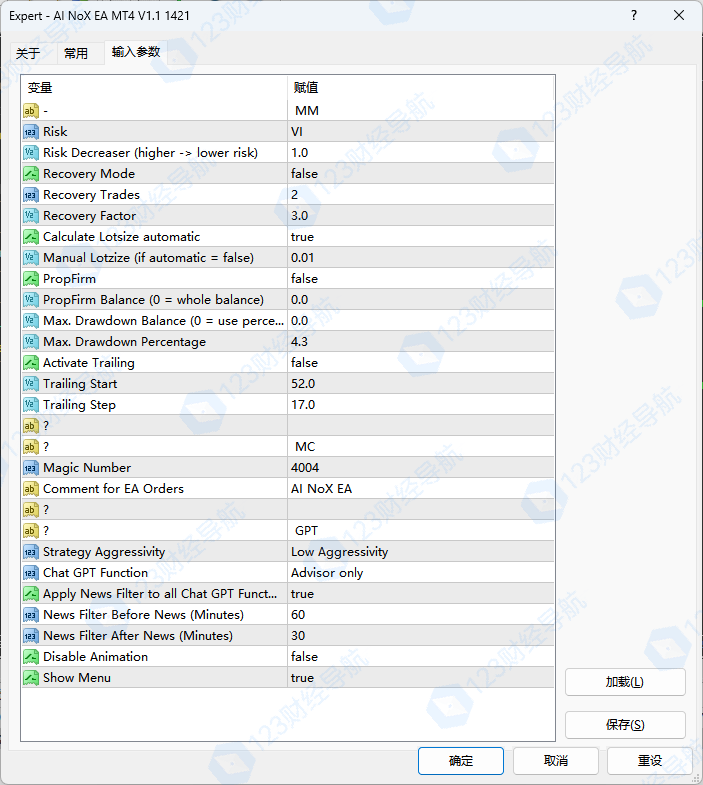Toggle Activate Trailing false value
The width and height of the screenshot is (703, 785).
(421, 363)
